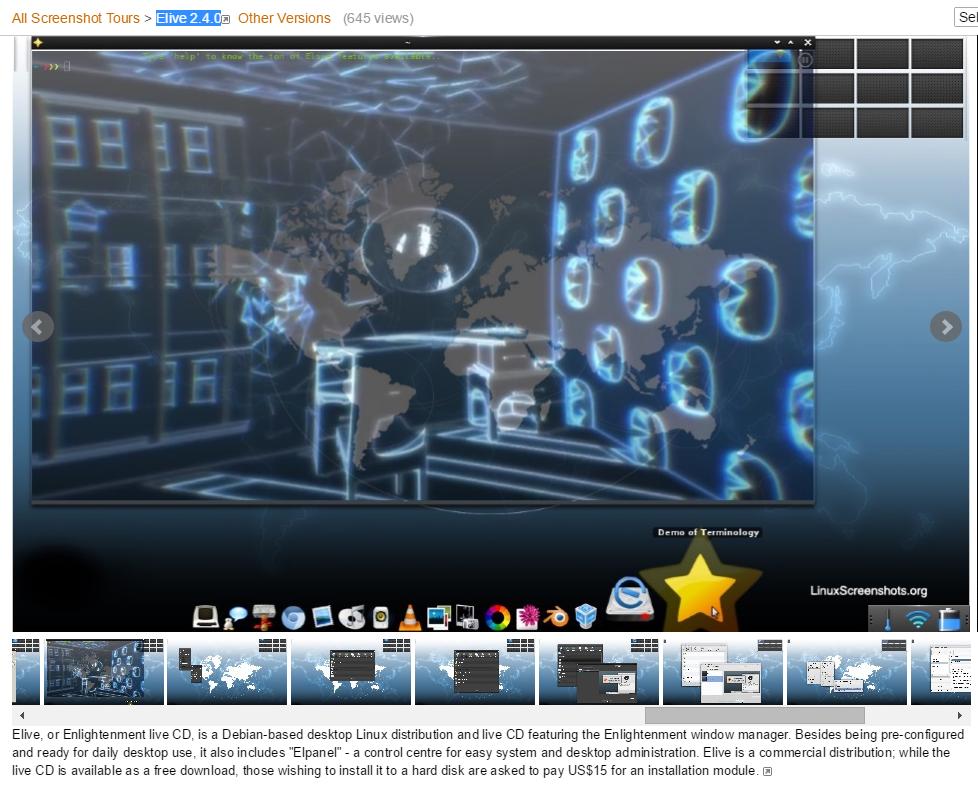978x785 pixels.
Task: Switch to the center desktop in pager
Action: click(882, 88)
